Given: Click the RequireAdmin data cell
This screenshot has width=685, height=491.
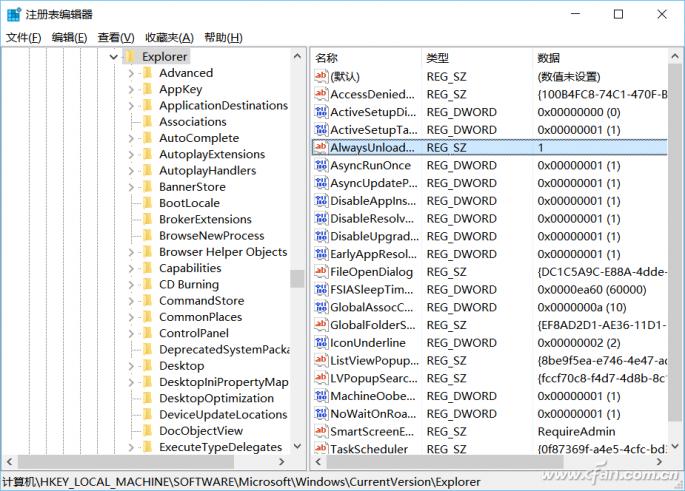Looking at the screenshot, I should 576,432.
